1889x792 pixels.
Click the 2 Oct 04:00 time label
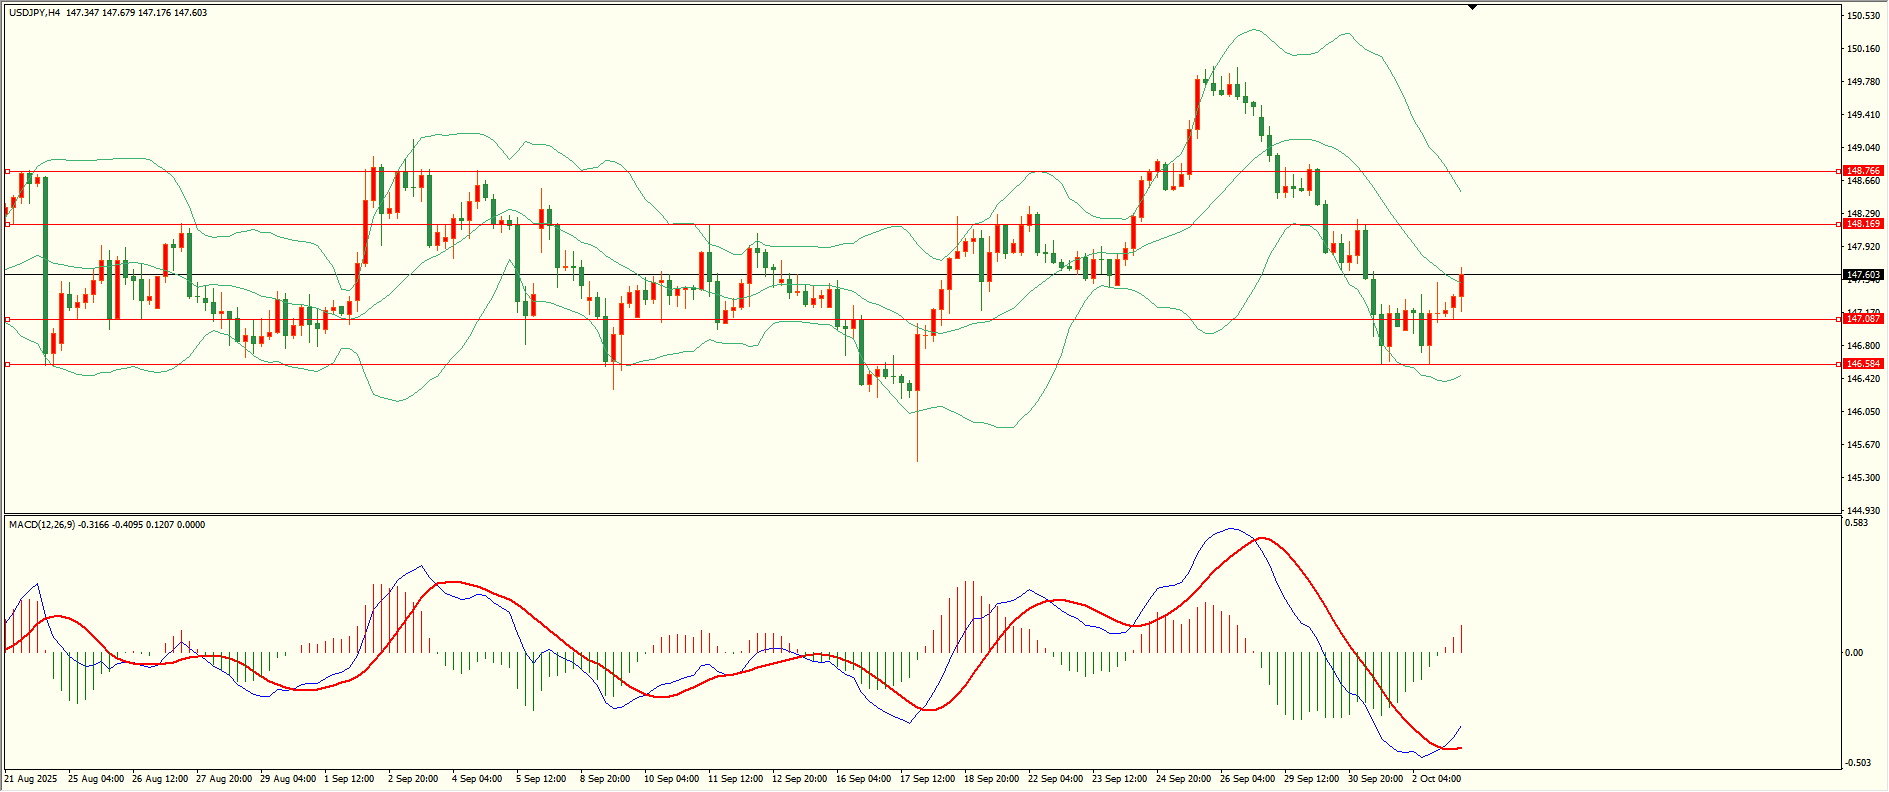(x=1436, y=779)
